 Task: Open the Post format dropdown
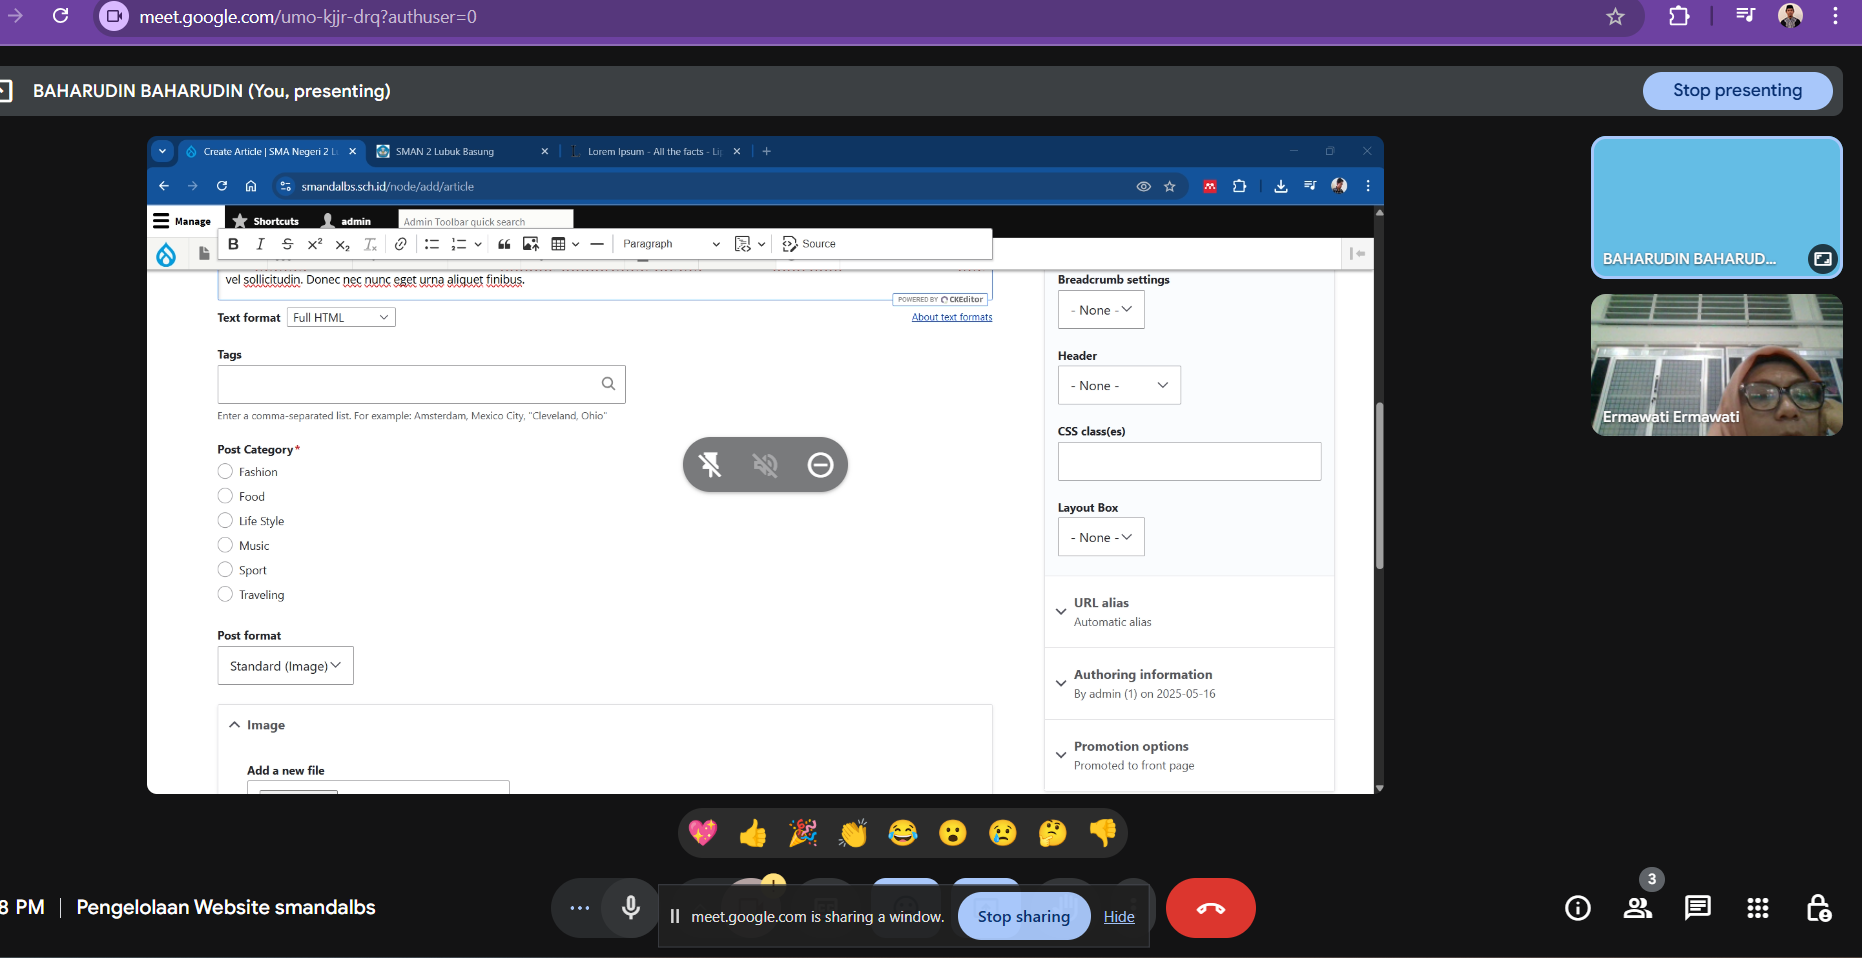(285, 666)
